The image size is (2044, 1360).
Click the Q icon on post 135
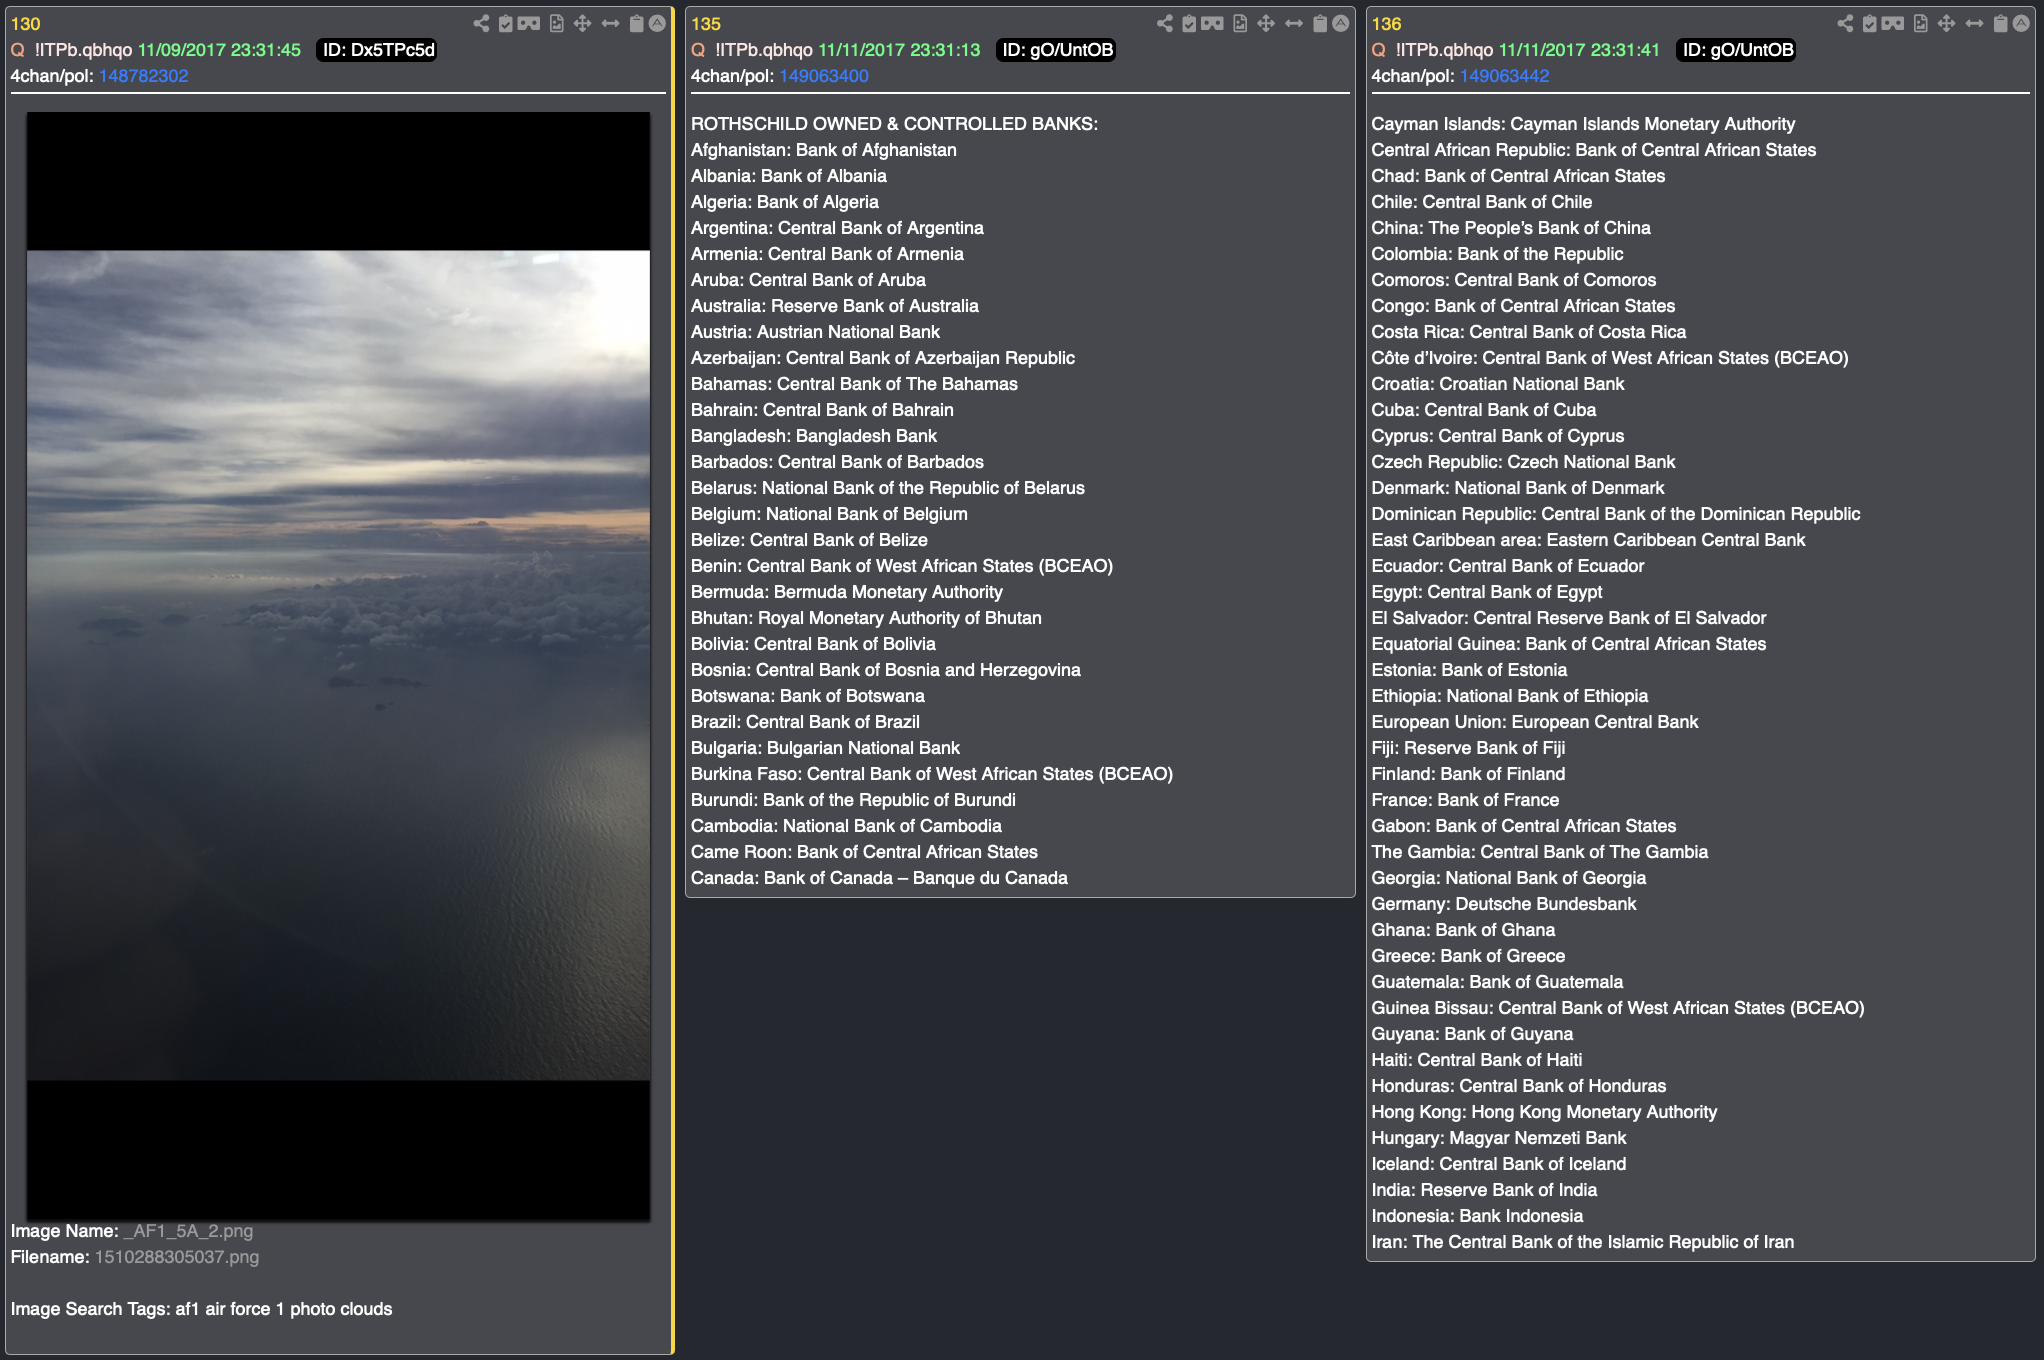[x=698, y=50]
